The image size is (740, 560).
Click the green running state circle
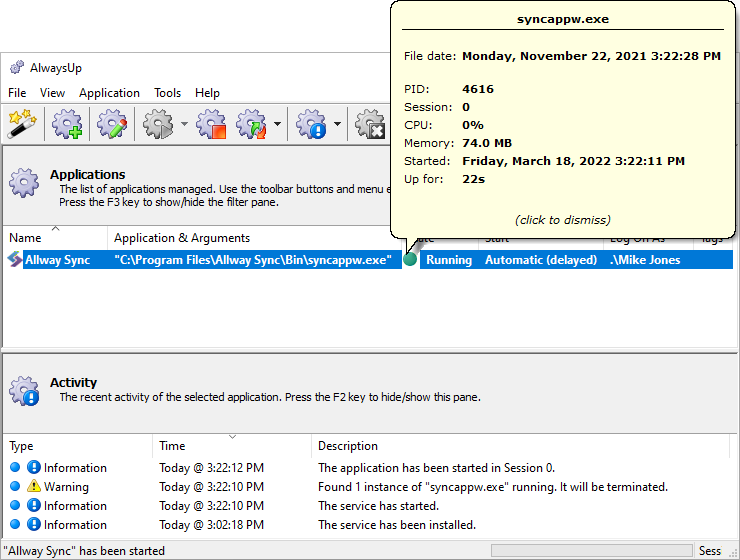(410, 259)
